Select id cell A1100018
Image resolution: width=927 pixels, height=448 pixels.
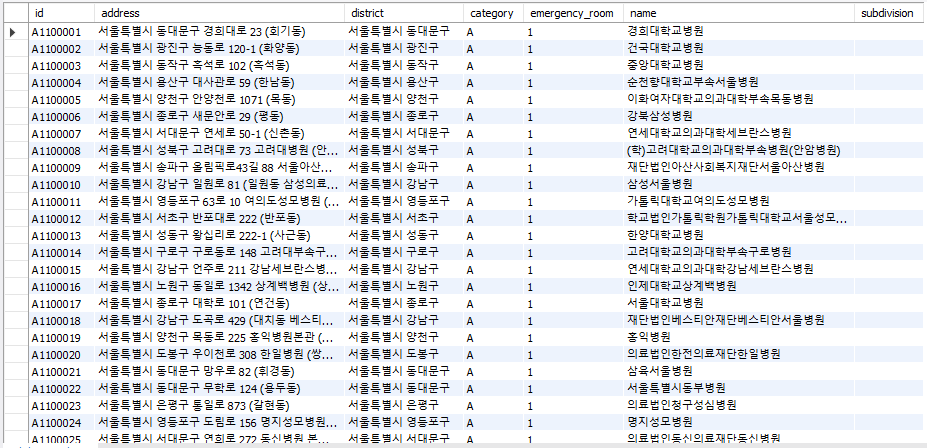pyautogui.click(x=60, y=321)
